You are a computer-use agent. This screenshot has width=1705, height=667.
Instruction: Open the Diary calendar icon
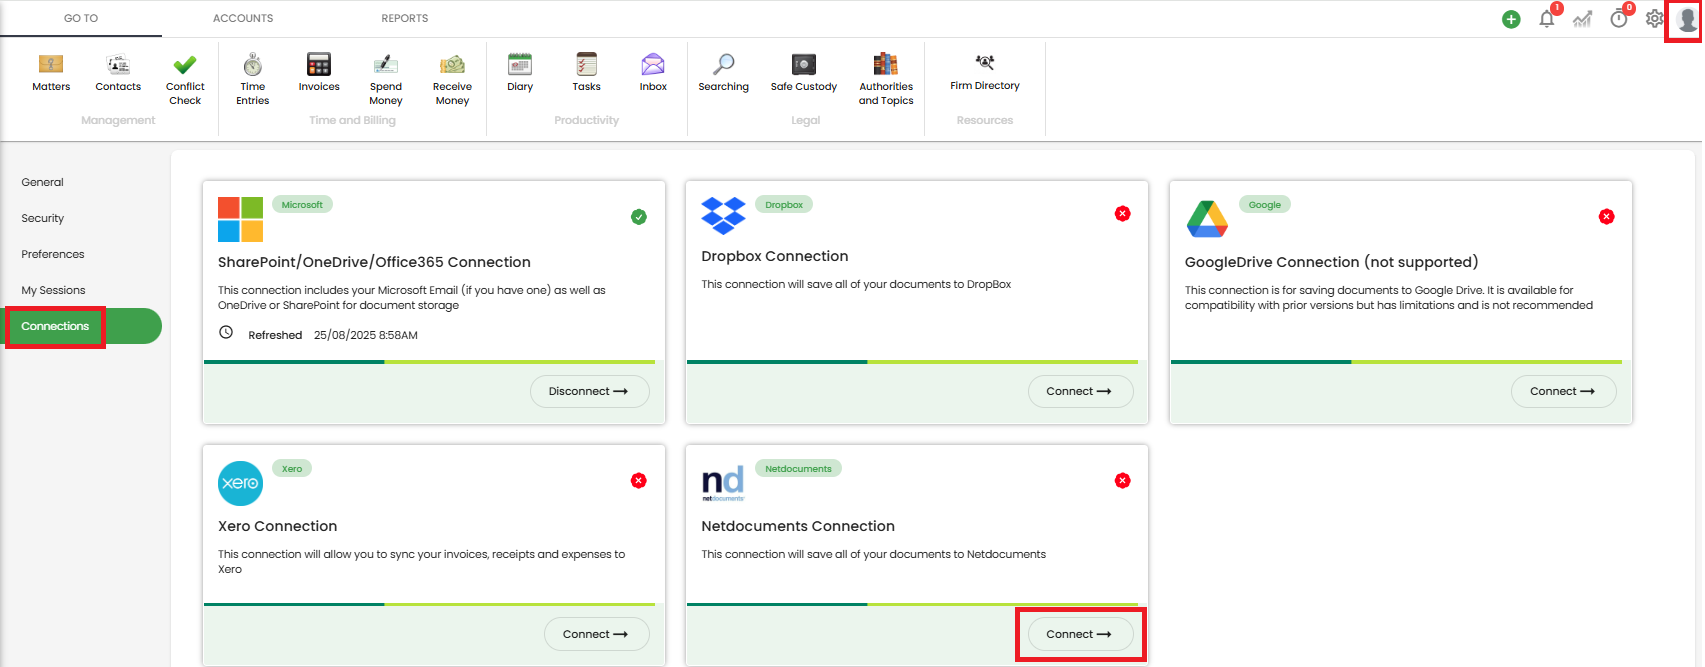point(520,65)
